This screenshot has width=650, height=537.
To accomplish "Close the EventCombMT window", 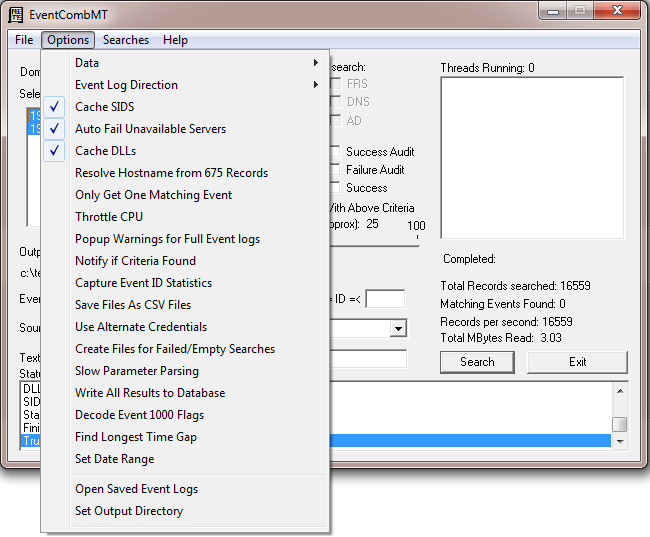I will coord(617,10).
